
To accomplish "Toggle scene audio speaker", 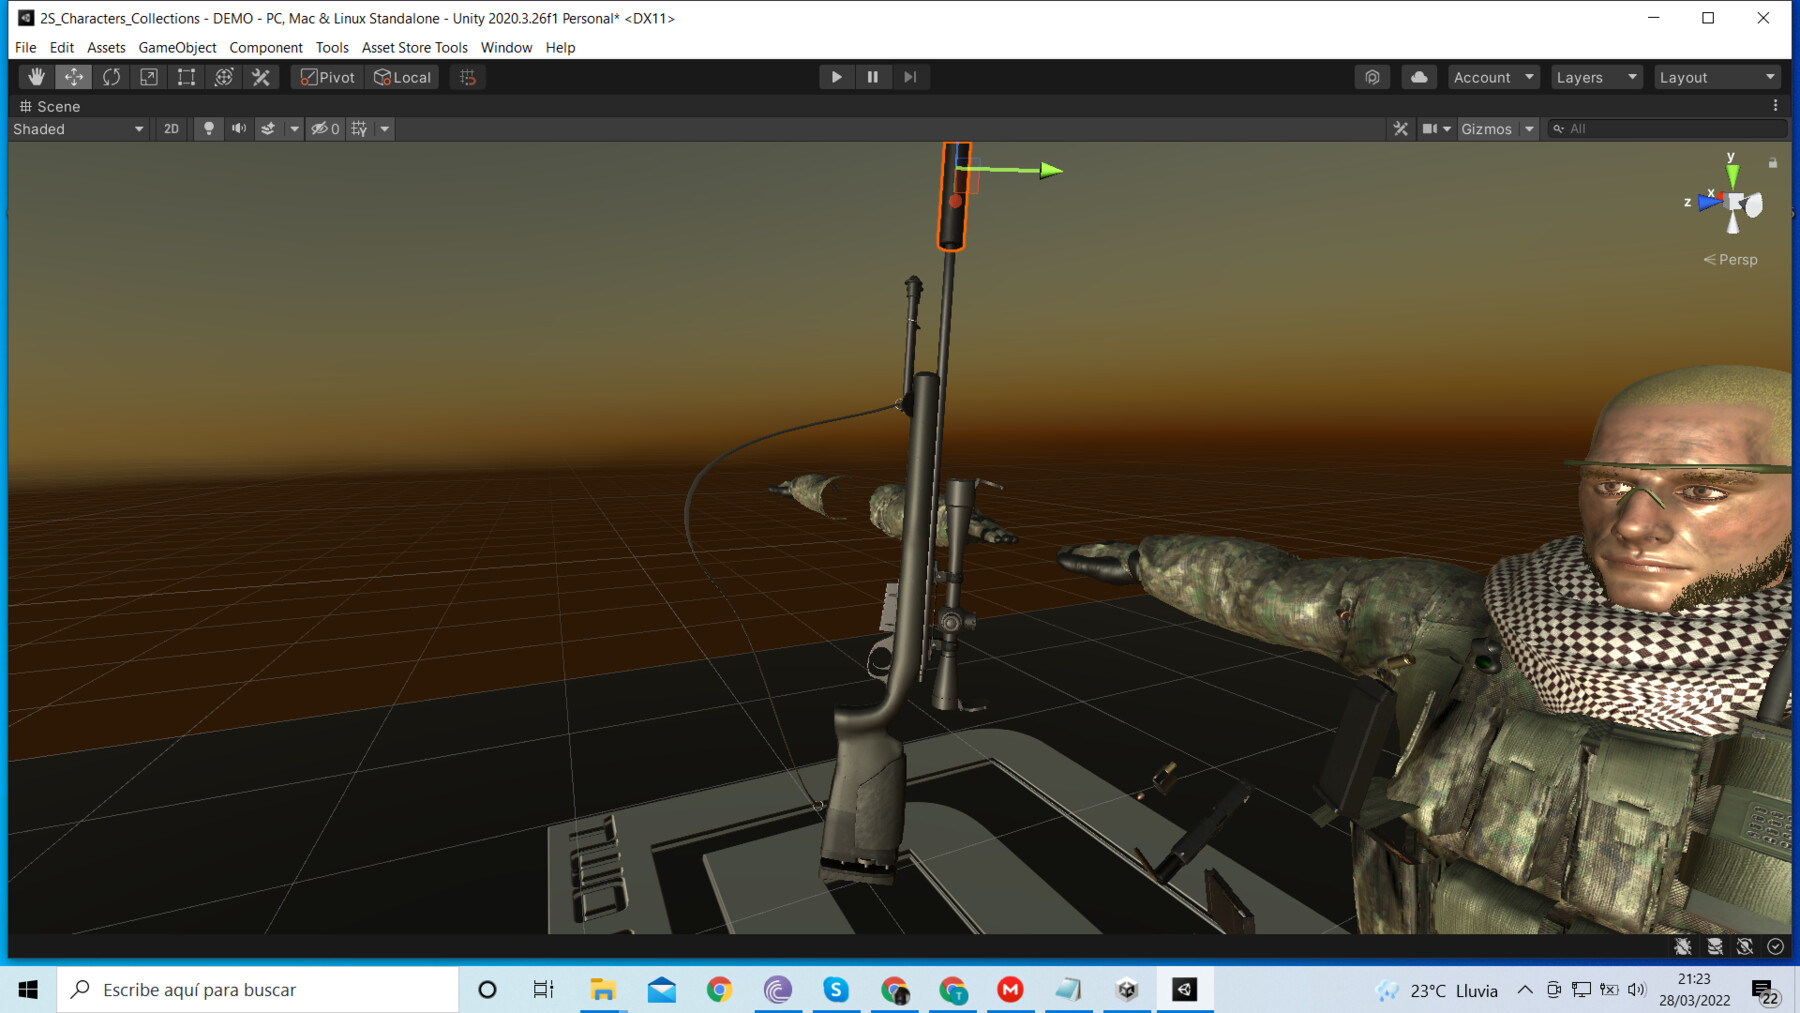I will [239, 129].
